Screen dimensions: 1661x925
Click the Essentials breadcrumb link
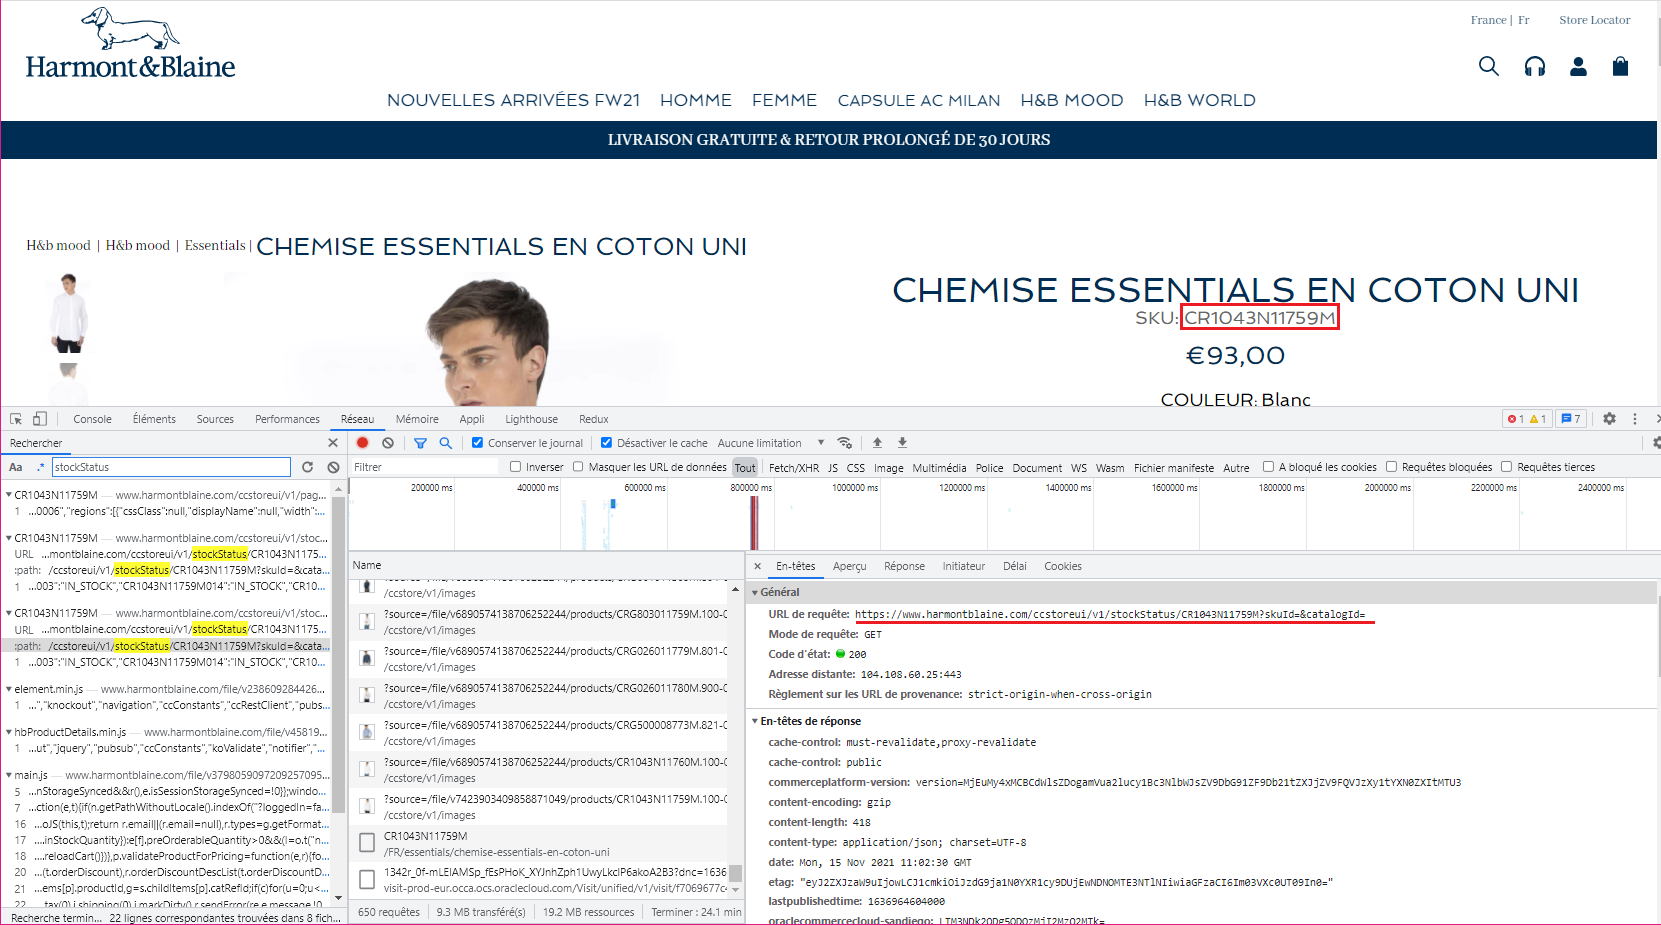pyautogui.click(x=214, y=245)
